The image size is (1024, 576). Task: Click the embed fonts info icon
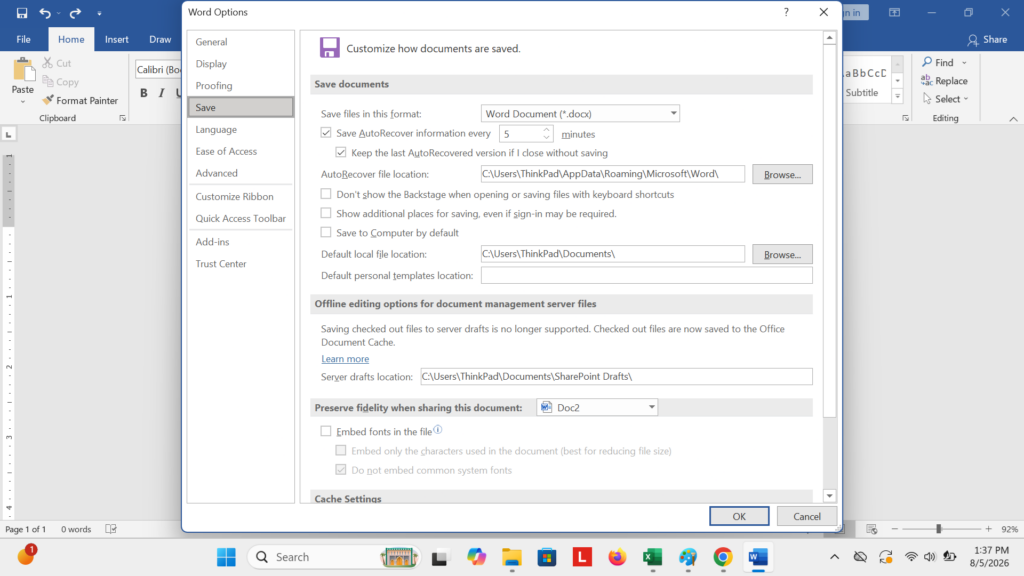[x=438, y=429]
